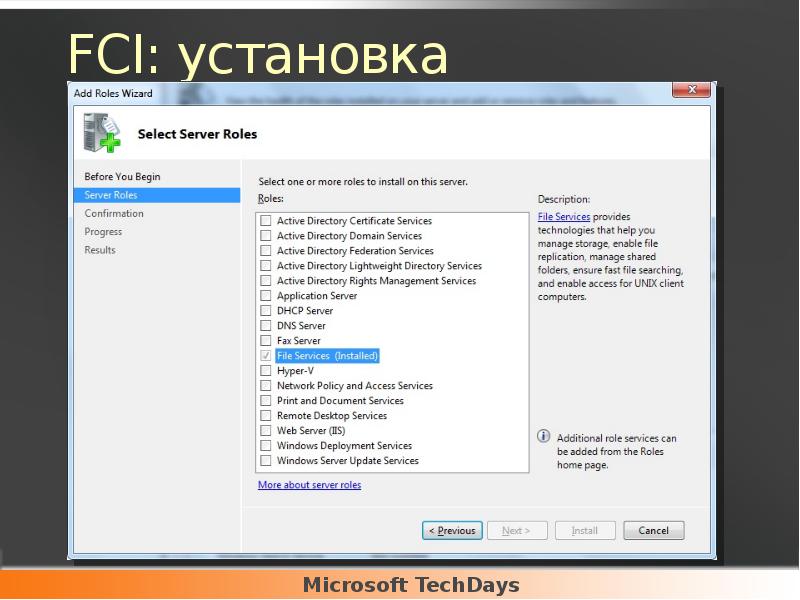Image resolution: width=800 pixels, height=600 pixels.
Task: Enable the Web Server (IIS) role
Action: pos(266,430)
